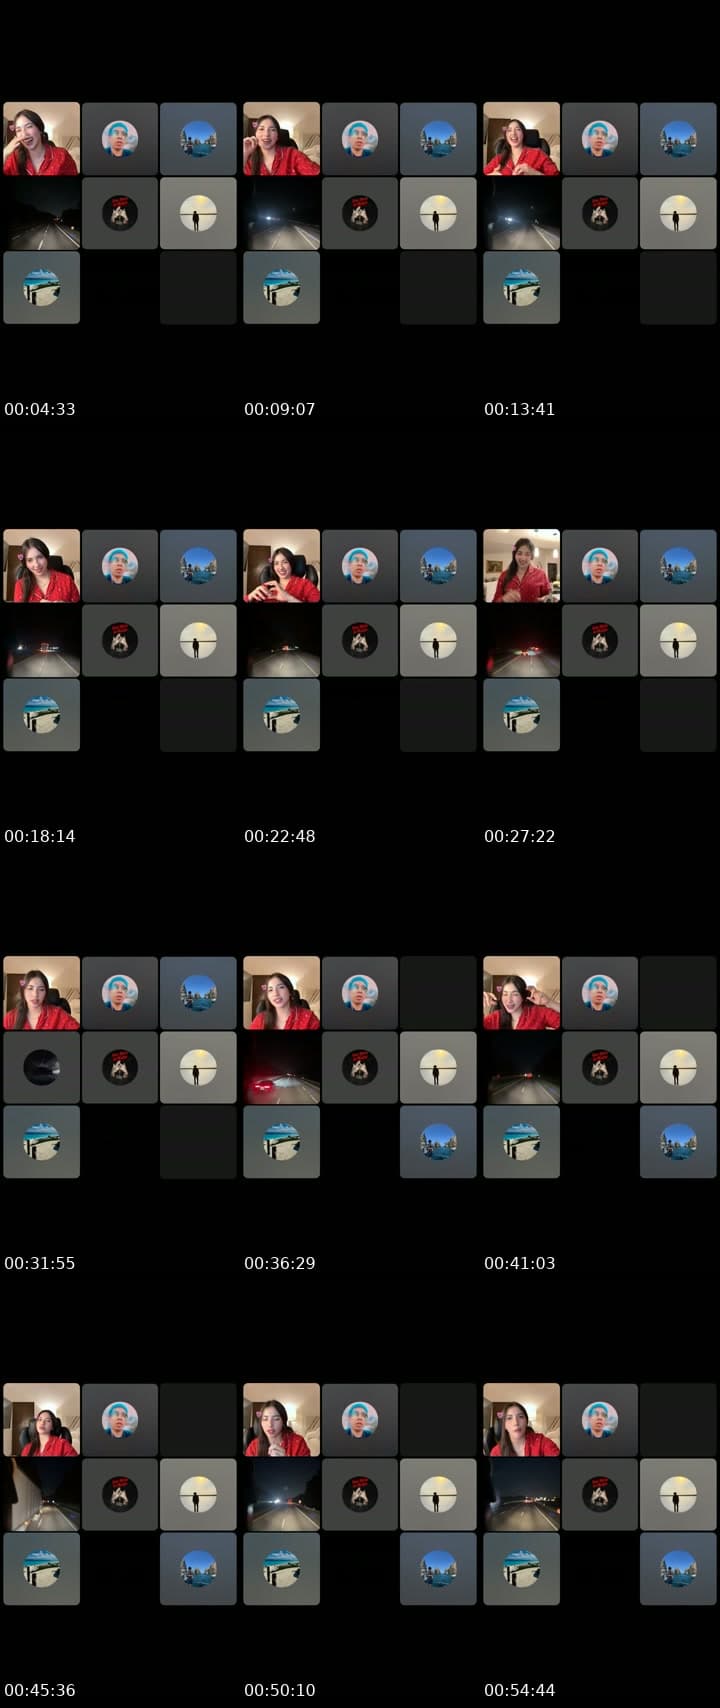The image size is (720, 1708).
Task: Open night road video in 00:22:48 frame
Action: tap(281, 640)
